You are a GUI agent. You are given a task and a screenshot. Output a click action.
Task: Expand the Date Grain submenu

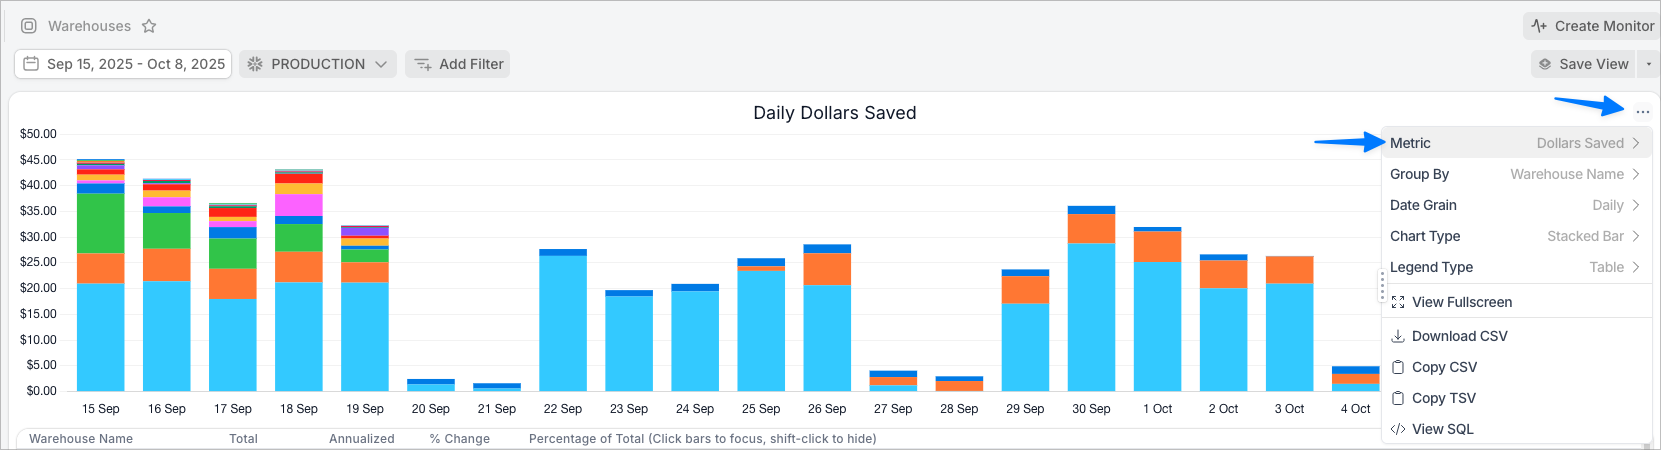[x=1516, y=205]
